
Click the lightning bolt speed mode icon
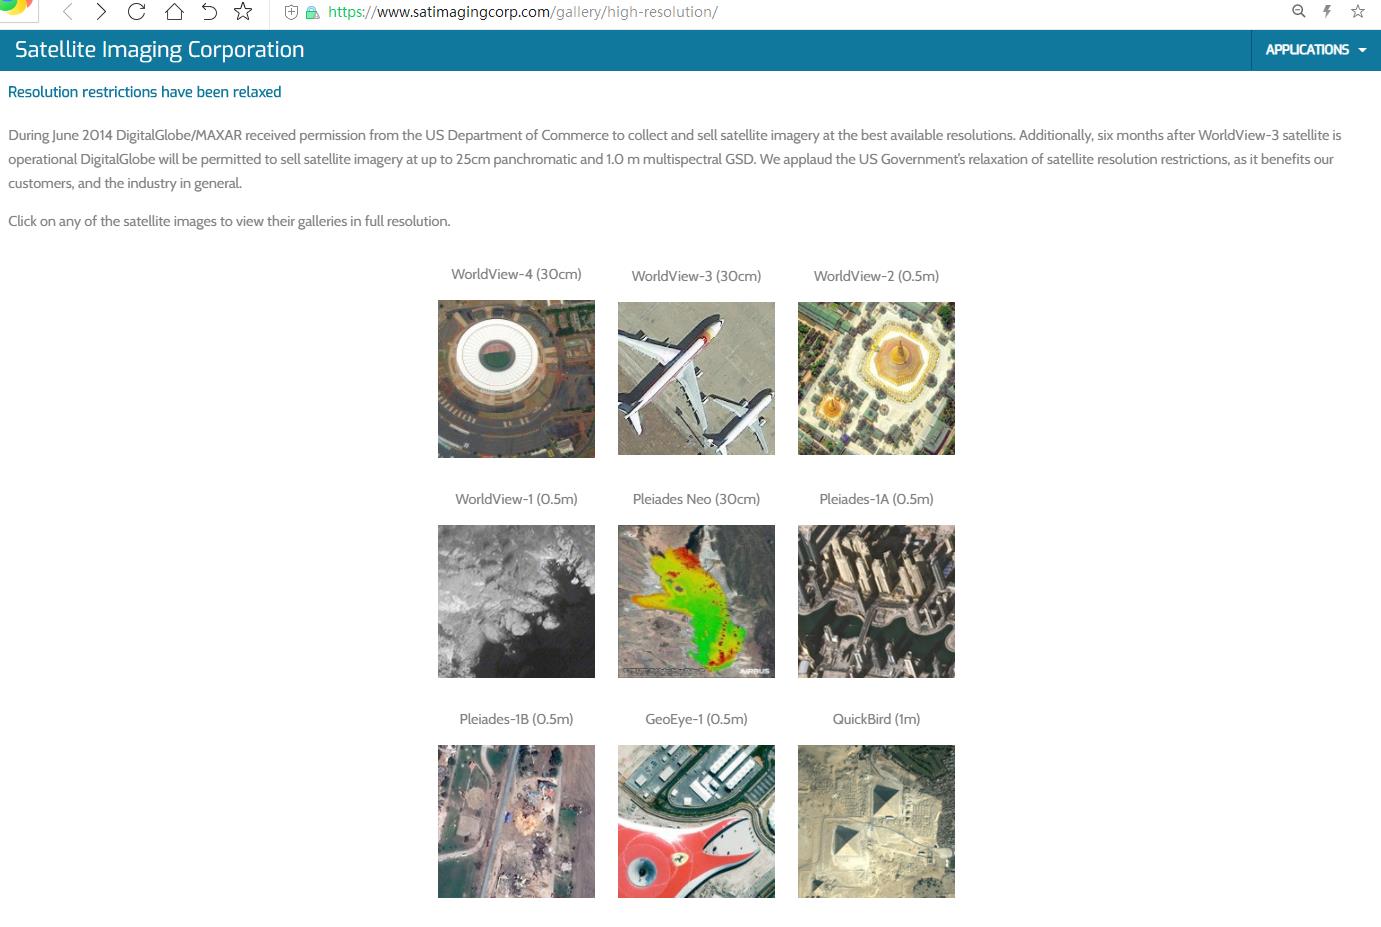1327,11
